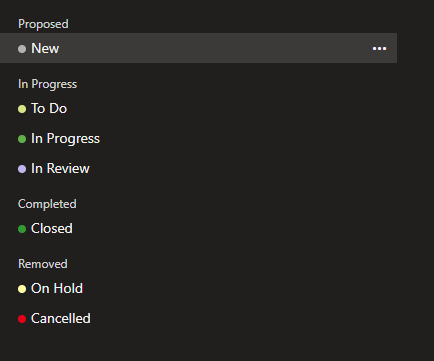Select the In Progress state item
The image size is (434, 361).
click(x=65, y=139)
